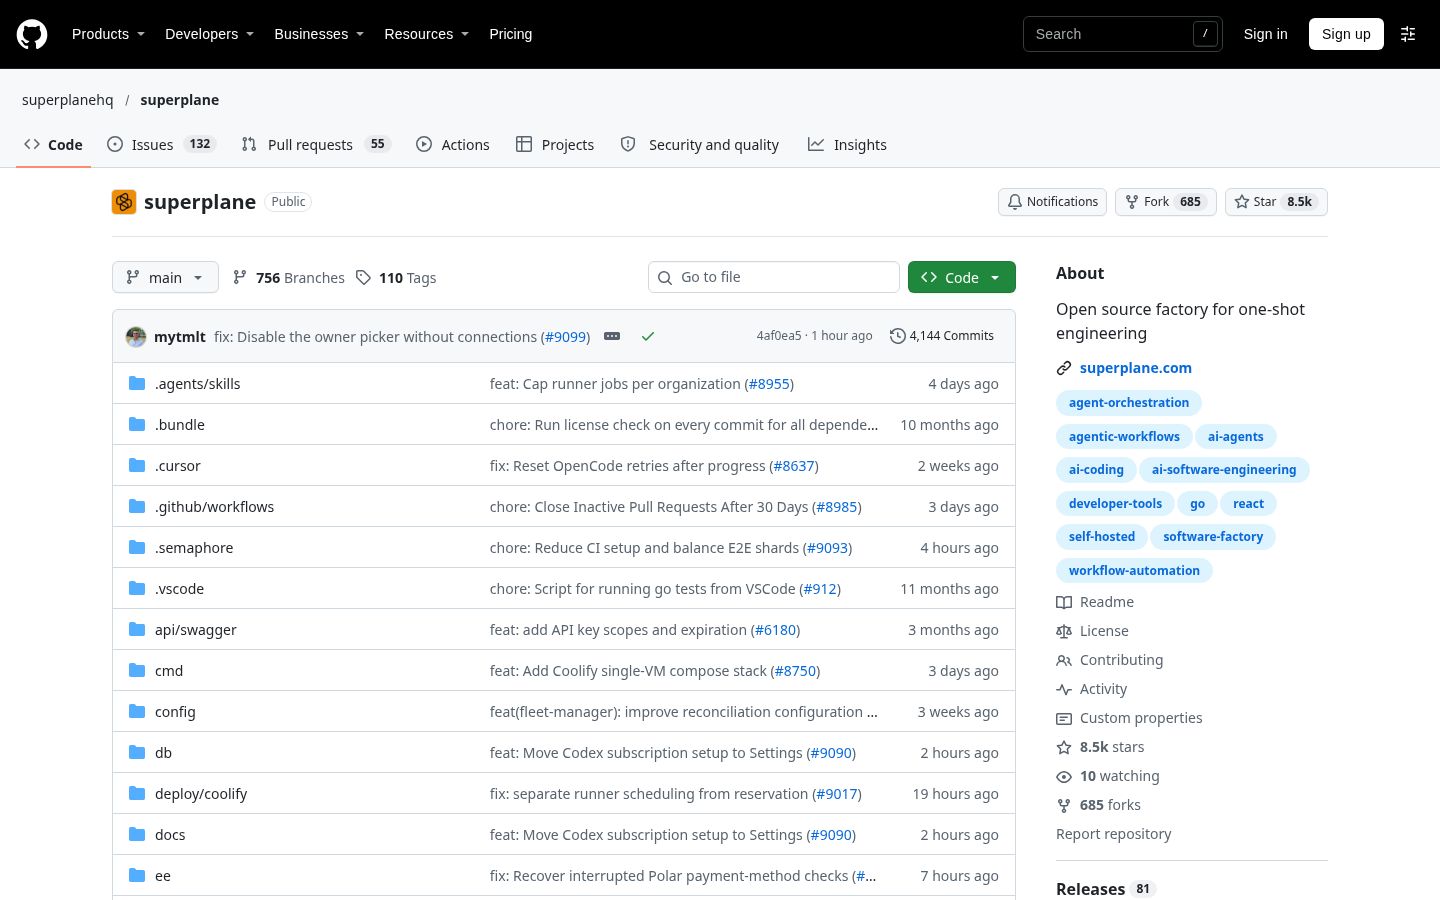1440x900 pixels.
Task: Switch to the Issues tab
Action: (x=161, y=145)
